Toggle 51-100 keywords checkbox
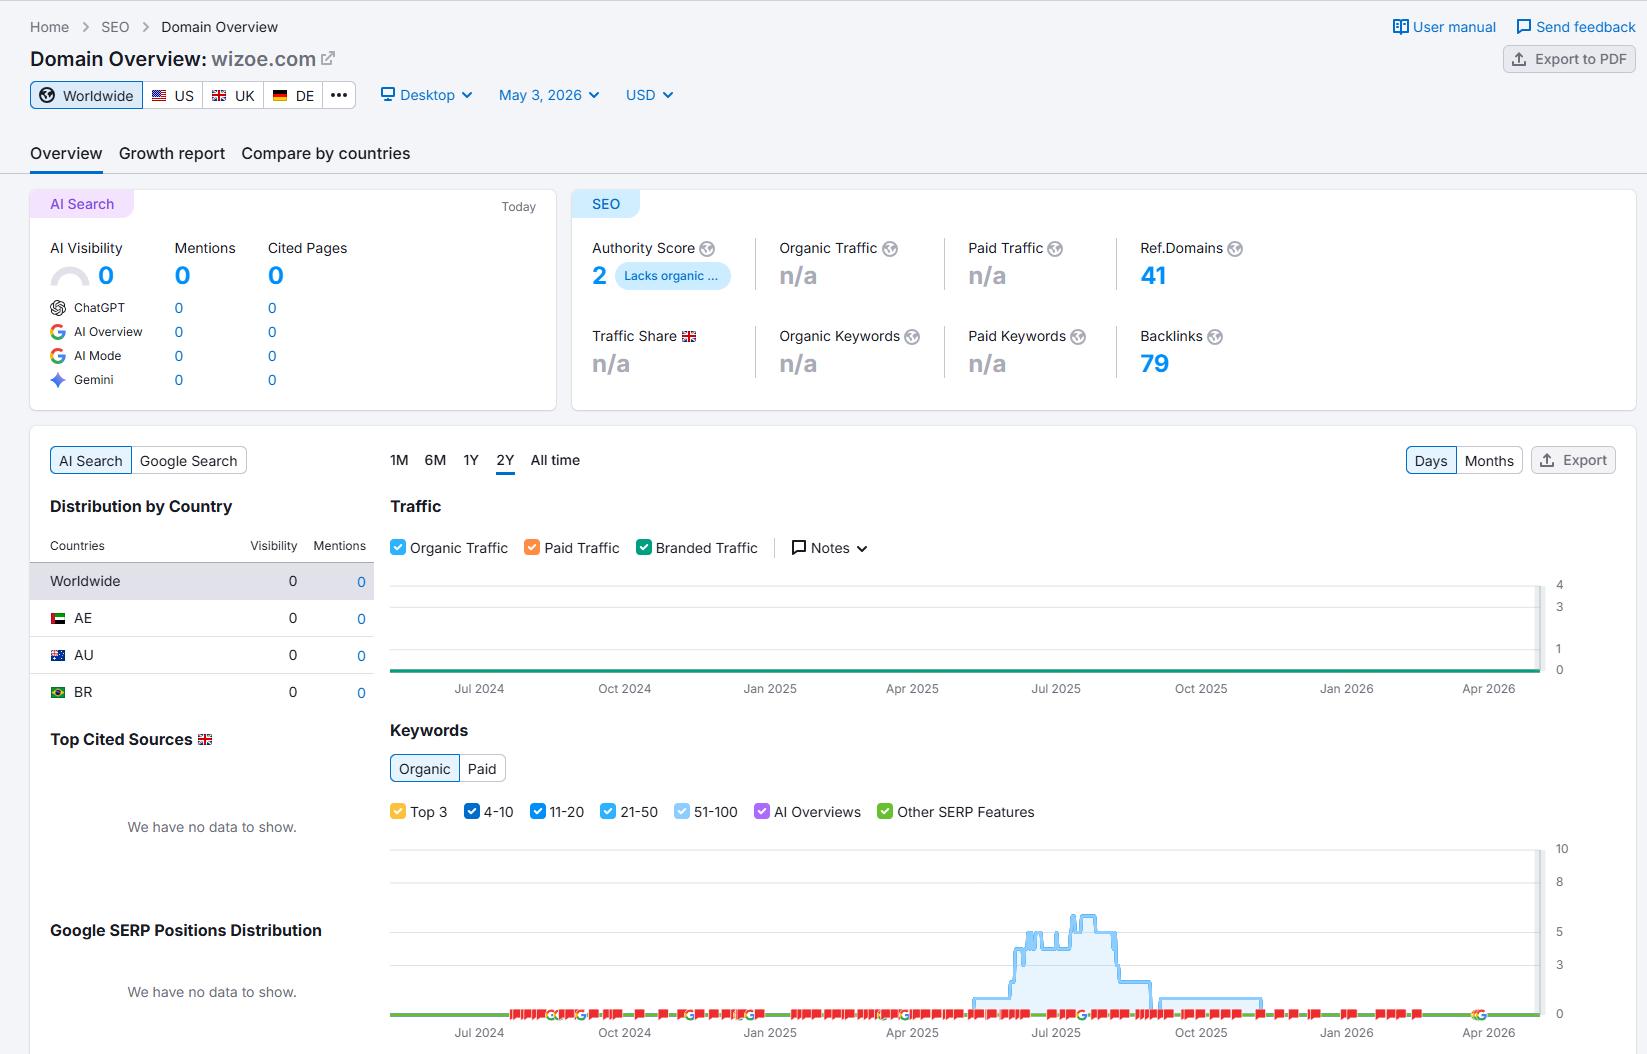 [682, 811]
